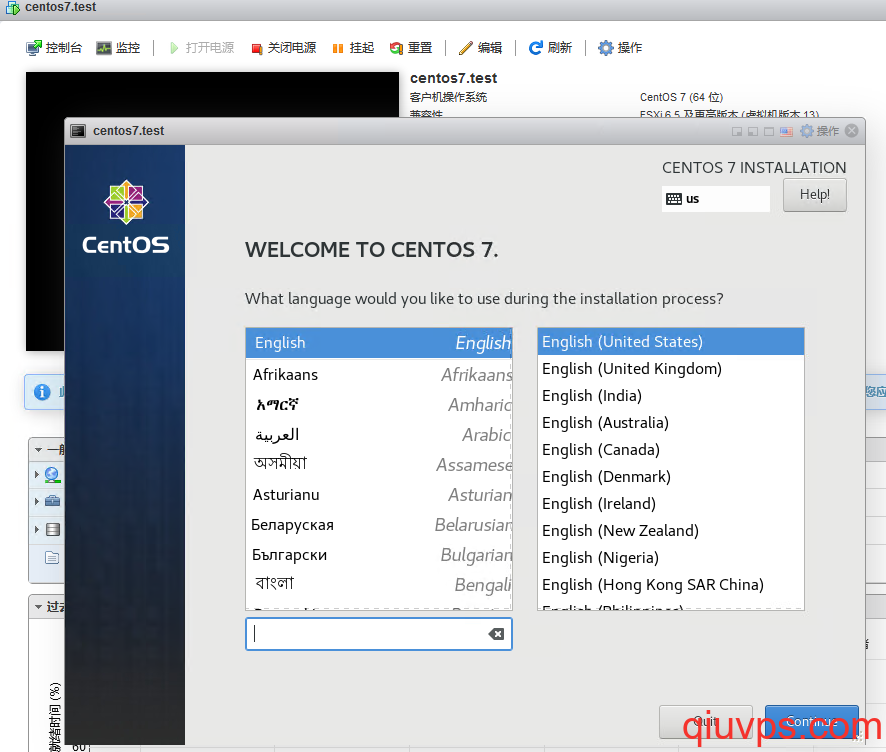Image resolution: width=886 pixels, height=752 pixels.
Task: Select Amharic in the language list
Action: pos(379,405)
